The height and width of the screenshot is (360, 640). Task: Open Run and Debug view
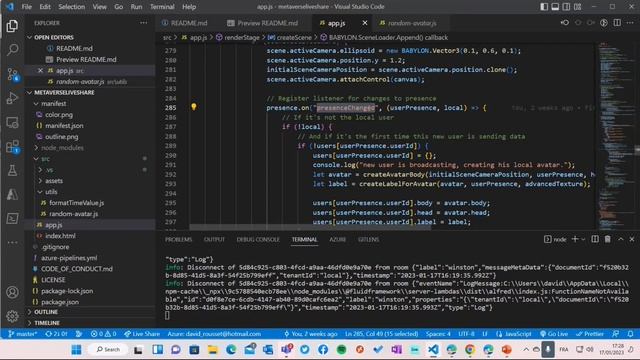tap(12, 98)
